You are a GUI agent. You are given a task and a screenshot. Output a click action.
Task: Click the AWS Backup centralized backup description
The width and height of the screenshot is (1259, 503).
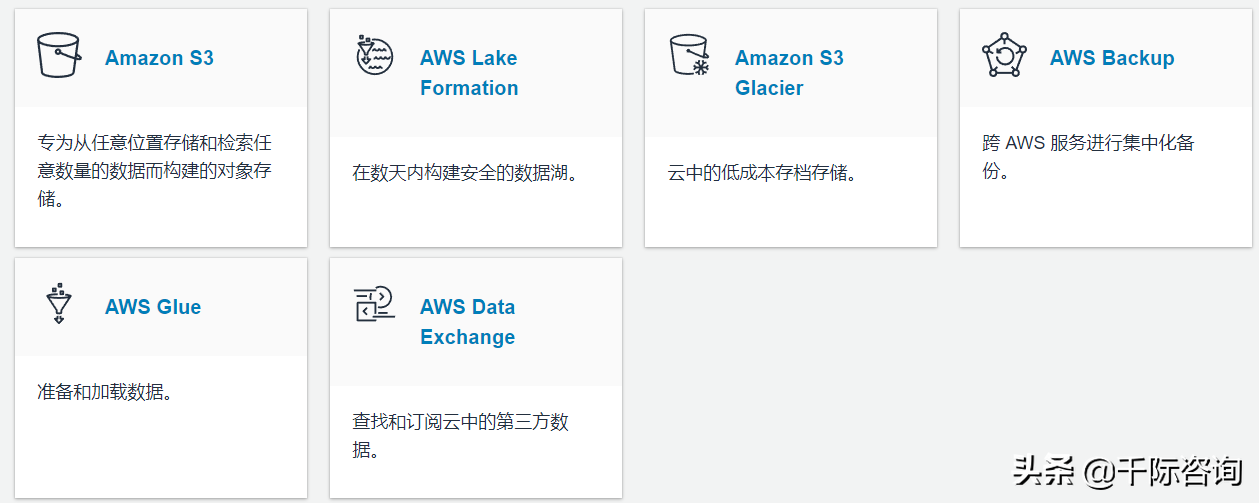tap(1088, 157)
